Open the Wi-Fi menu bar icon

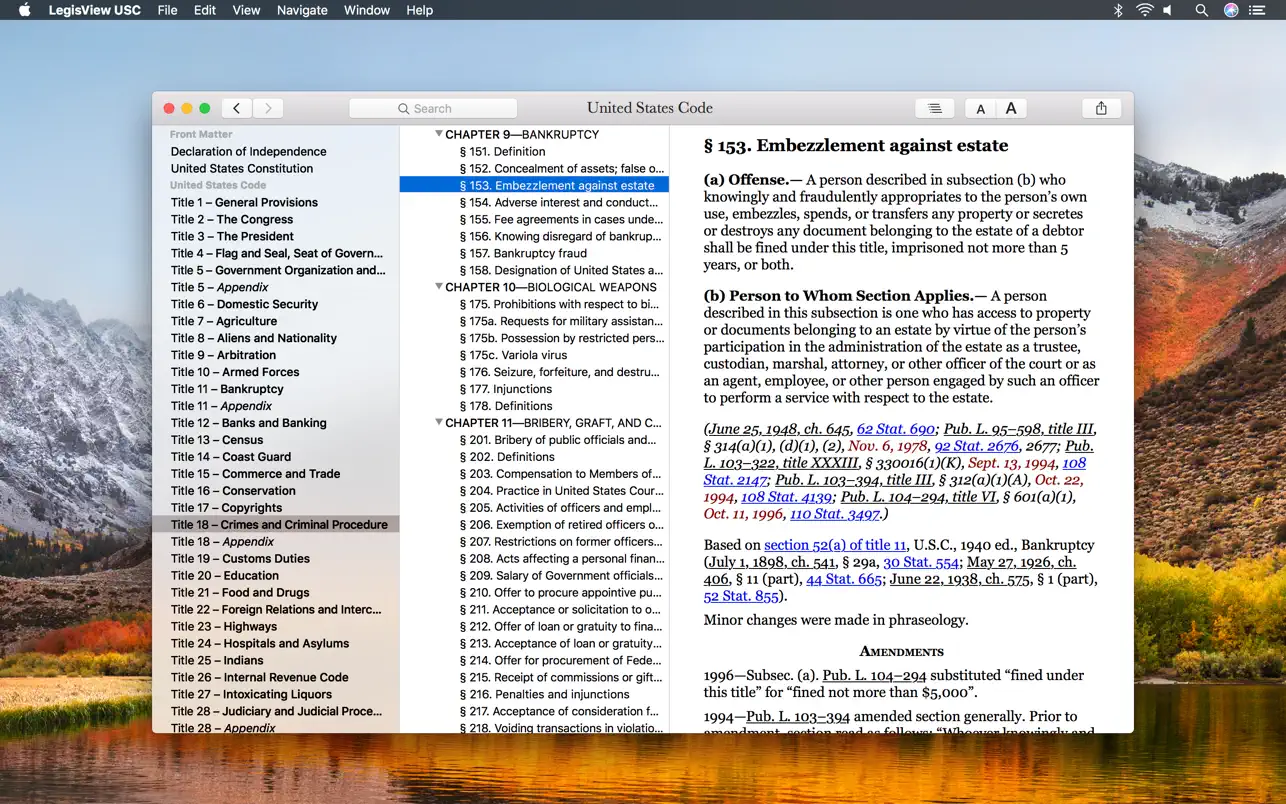tap(1143, 10)
